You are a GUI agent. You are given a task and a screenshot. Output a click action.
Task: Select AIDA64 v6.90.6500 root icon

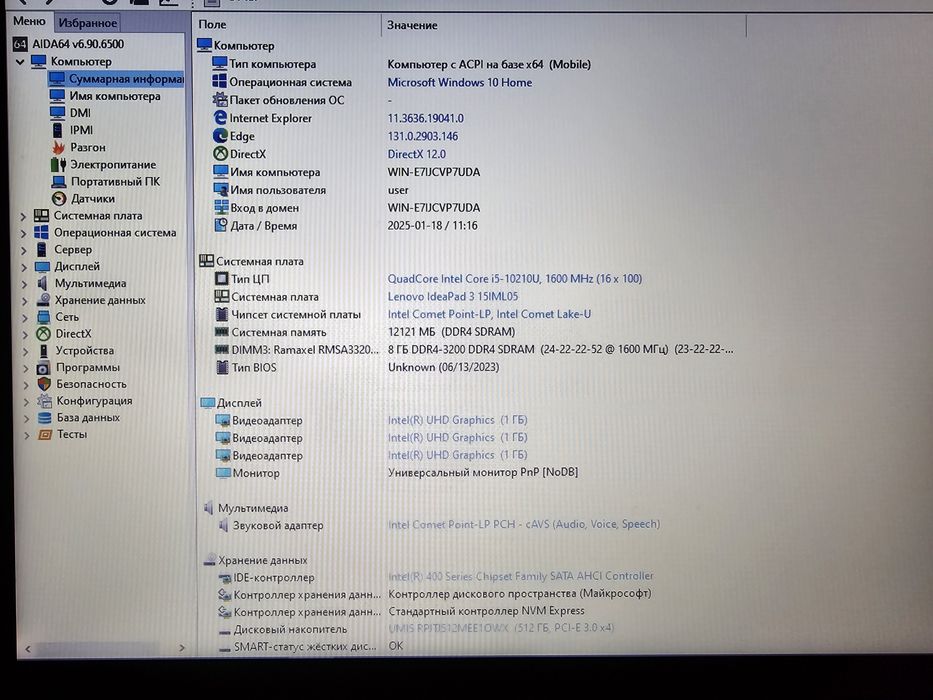[20, 44]
